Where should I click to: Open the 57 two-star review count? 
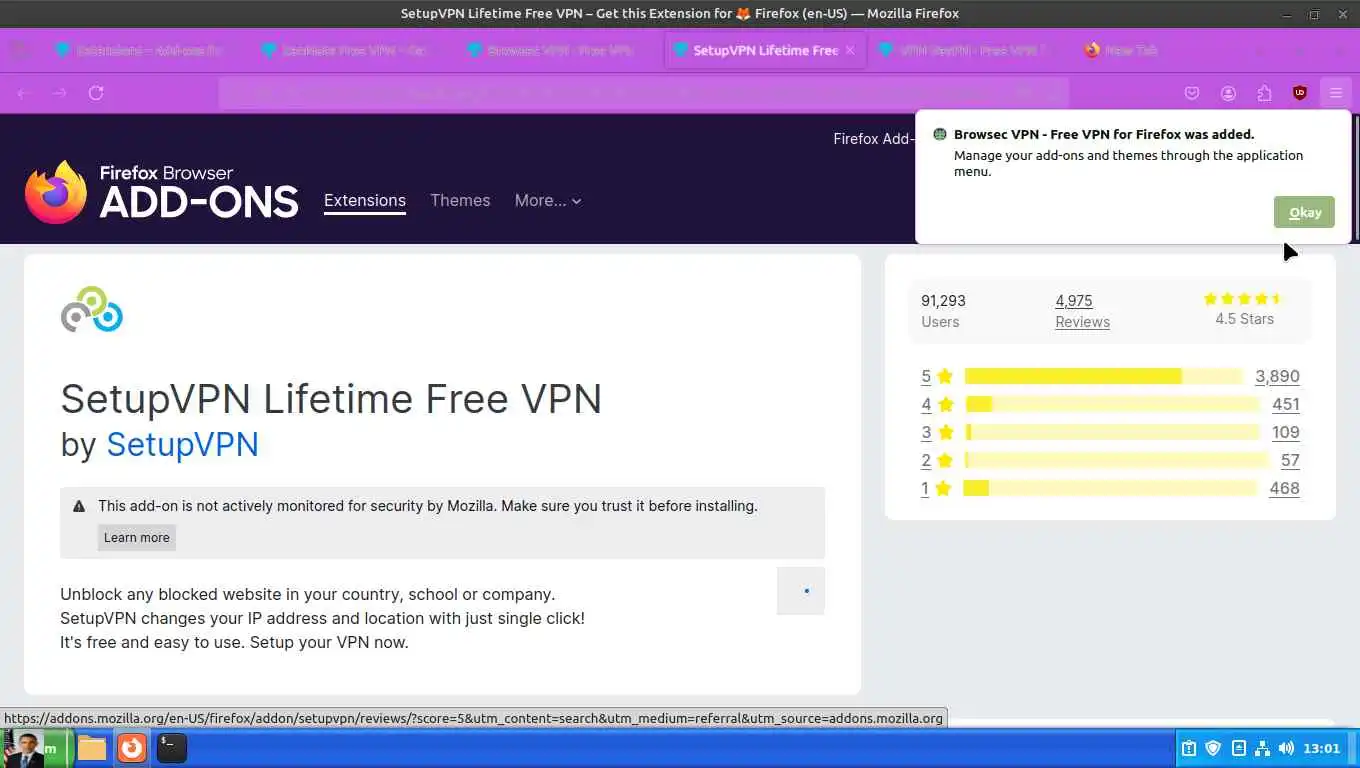click(1290, 460)
